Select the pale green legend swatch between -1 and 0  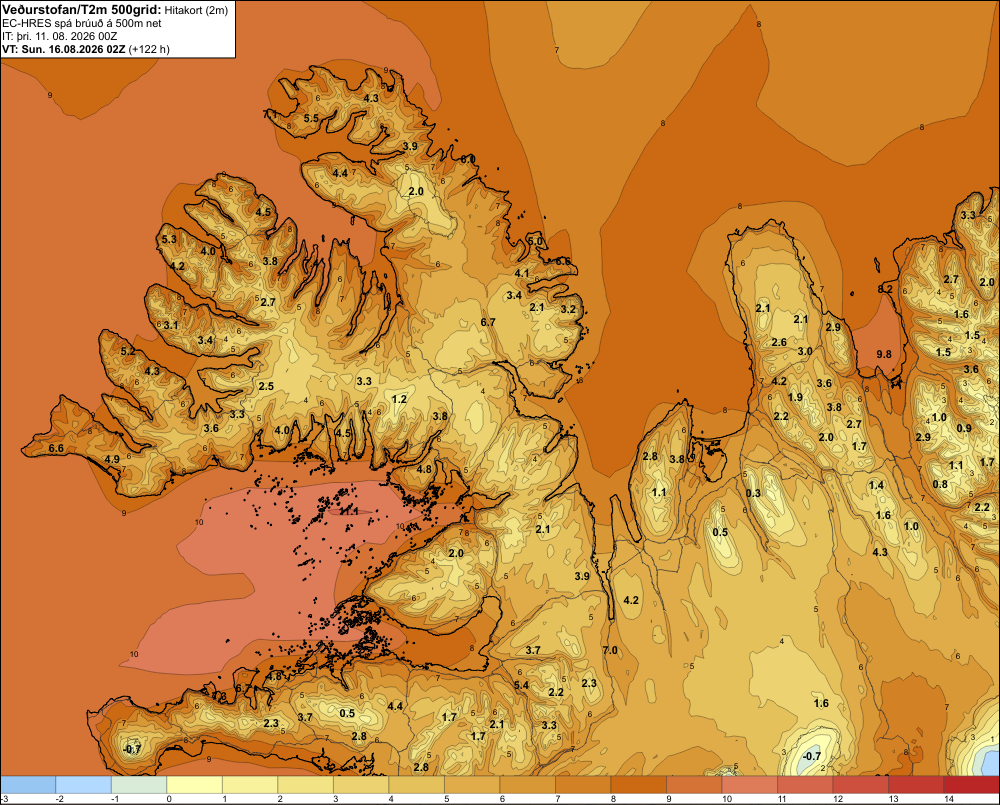(x=139, y=785)
